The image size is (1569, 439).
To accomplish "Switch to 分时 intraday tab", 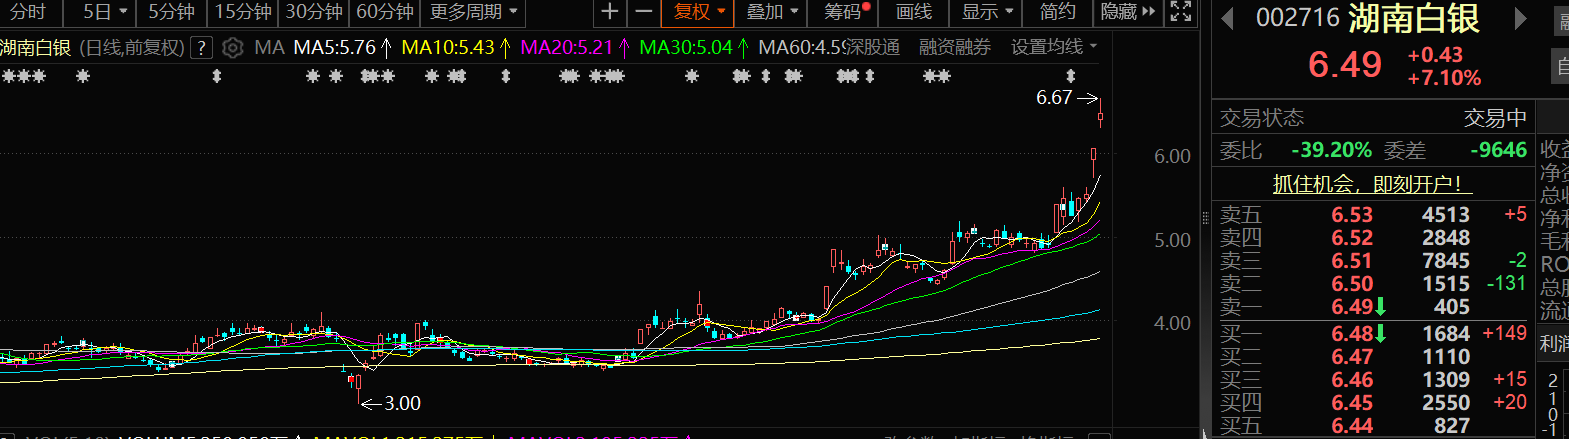I will pos(28,12).
